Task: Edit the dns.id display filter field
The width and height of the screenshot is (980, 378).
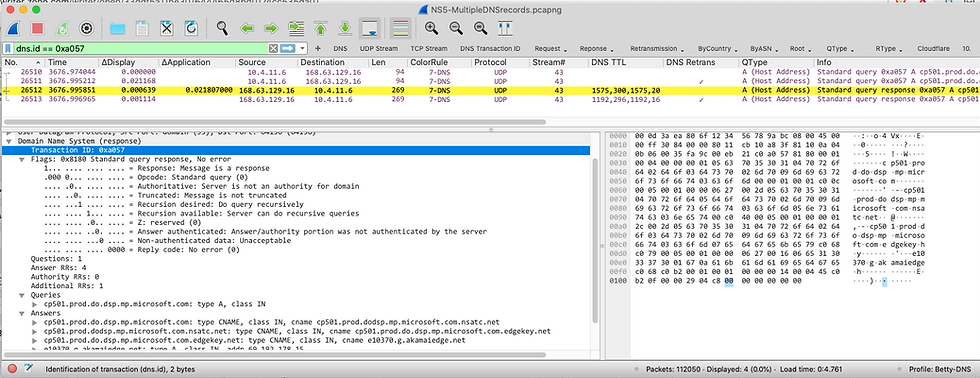Action: [x=141, y=48]
